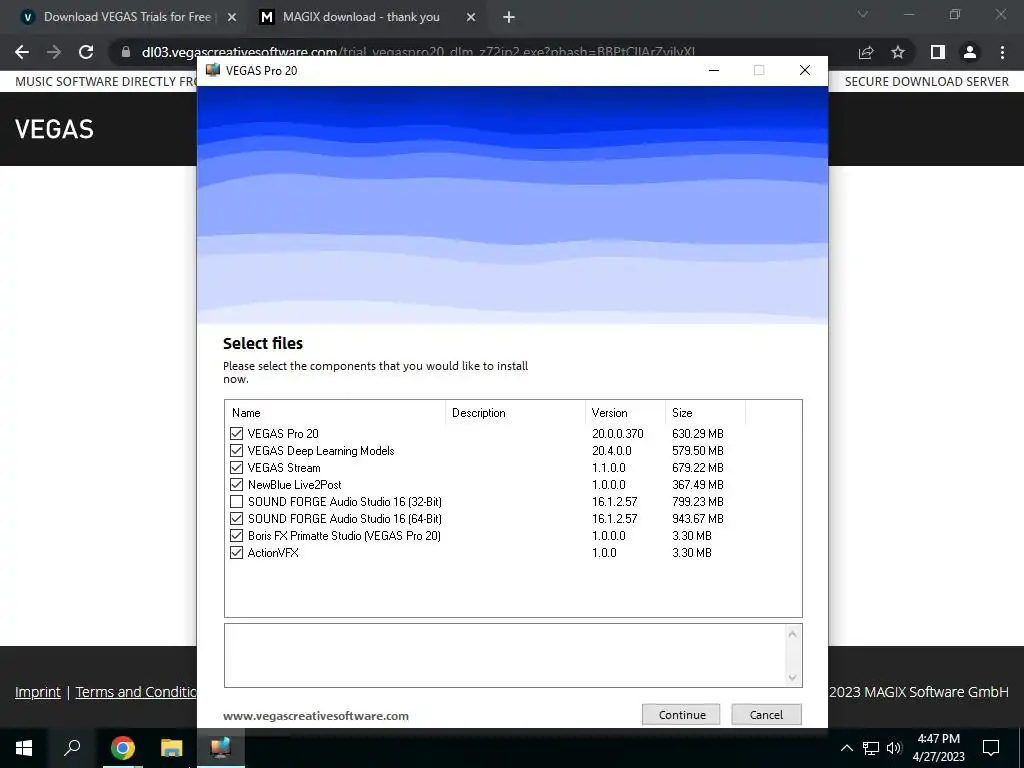Screen dimensions: 1024x768
Task: Open volume control tray icon
Action: click(894, 748)
